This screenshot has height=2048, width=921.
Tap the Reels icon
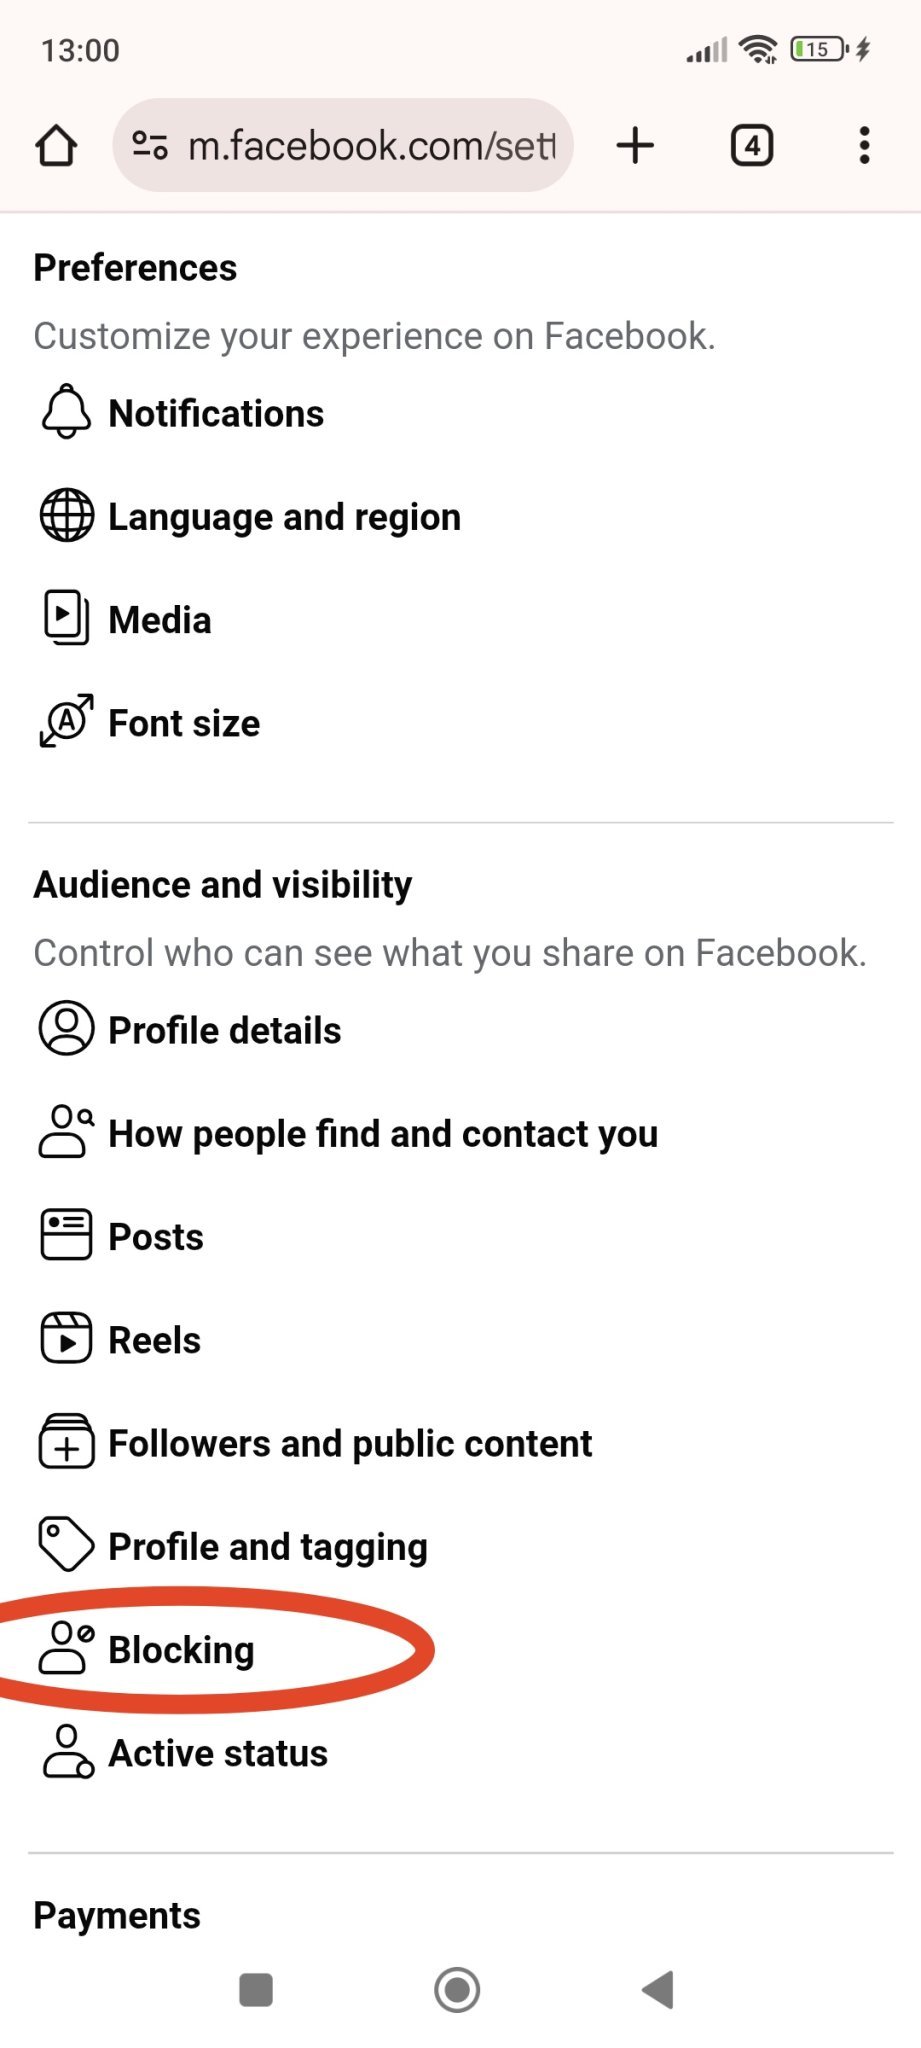pyautogui.click(x=66, y=1339)
